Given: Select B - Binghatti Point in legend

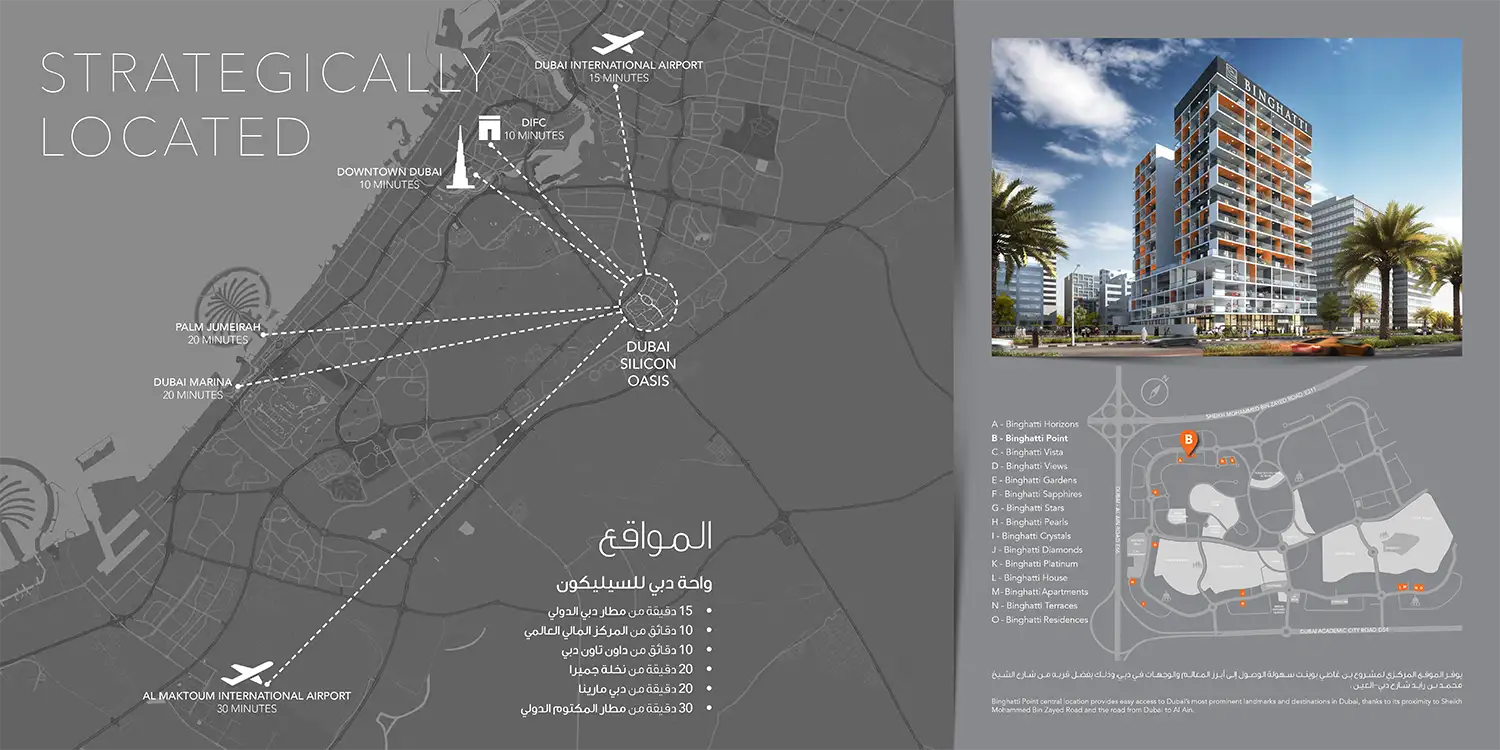Looking at the screenshot, I should pos(1029,438).
